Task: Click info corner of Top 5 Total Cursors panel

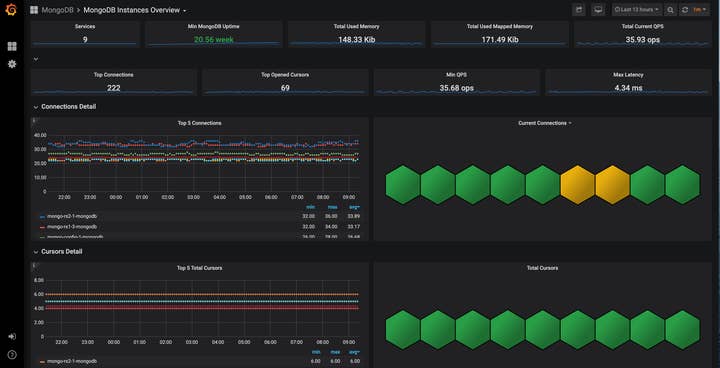Action: [33, 265]
